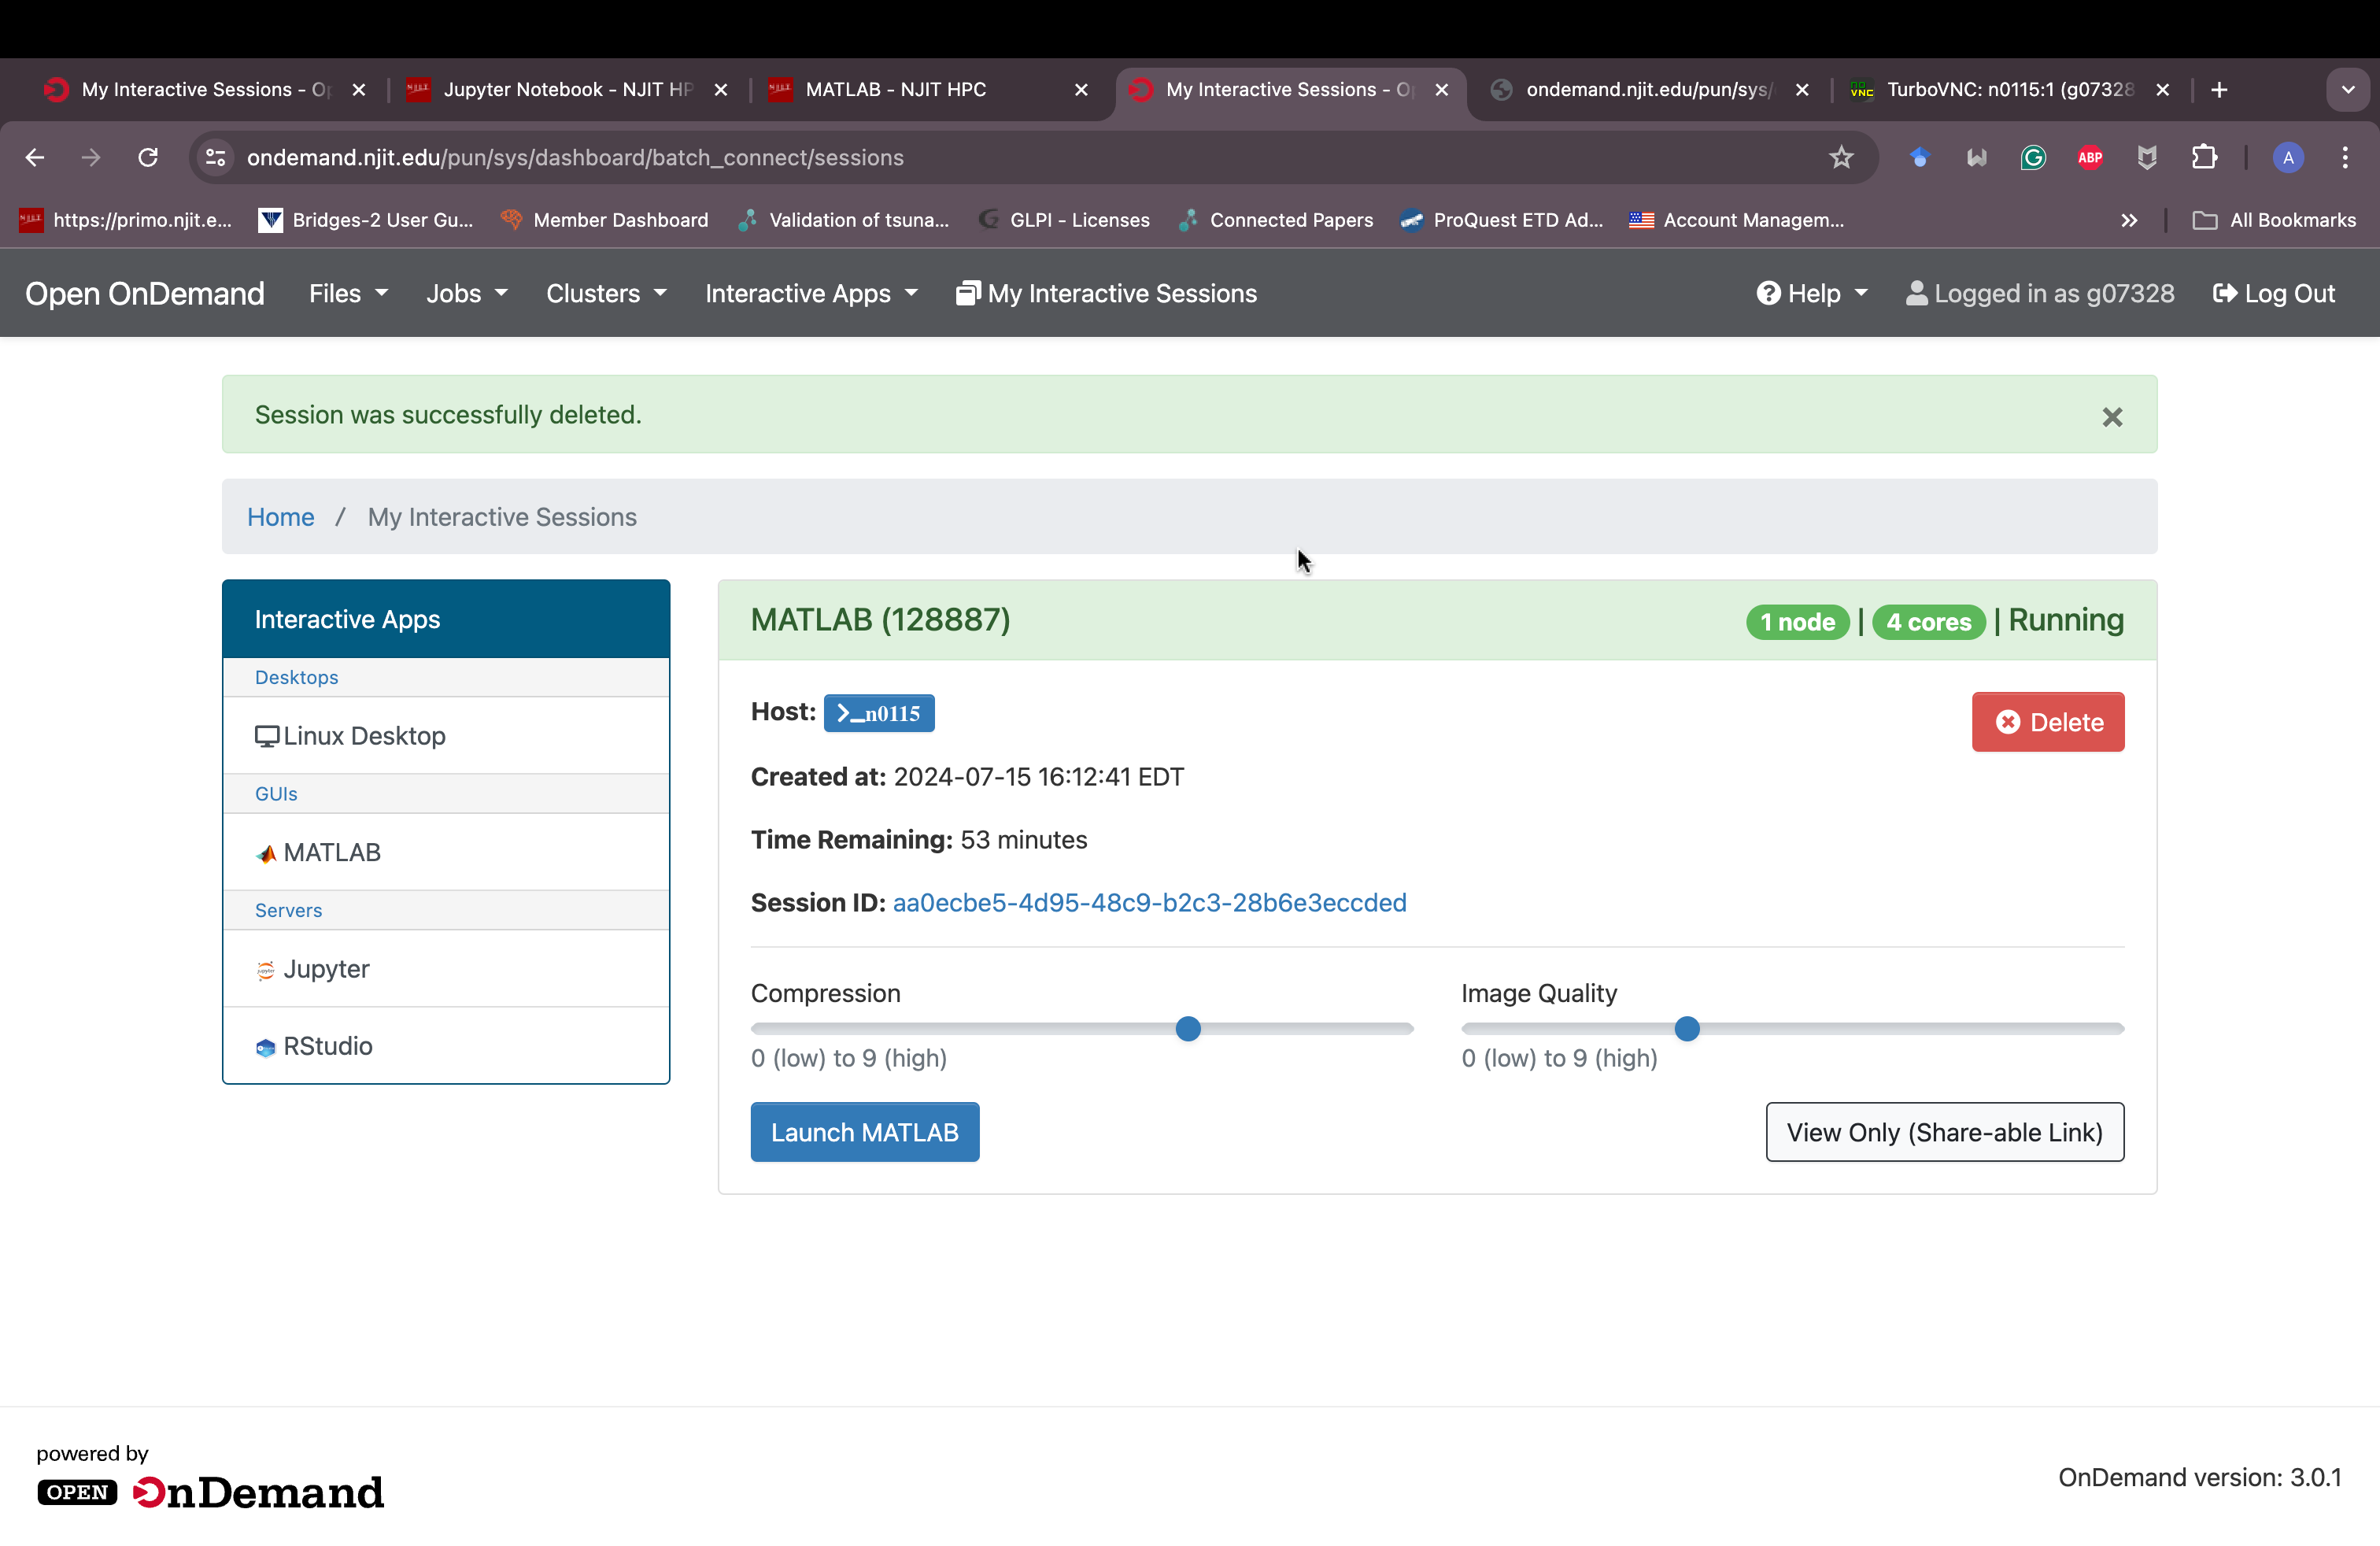Open the profile avatar icon labeled A
This screenshot has height=1546, width=2380.
pyautogui.click(x=2288, y=157)
